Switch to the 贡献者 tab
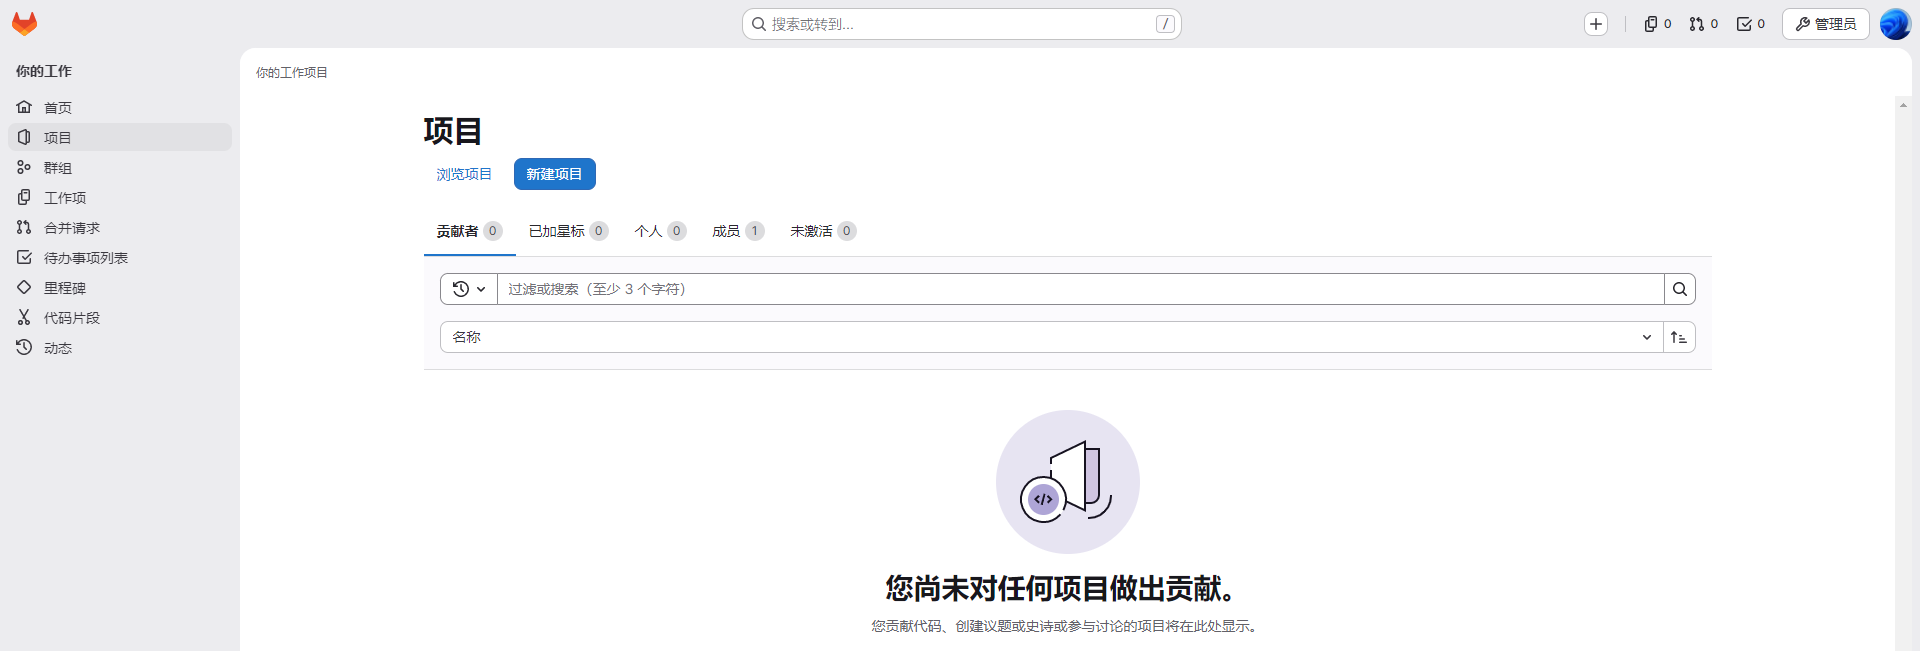Screen dimensions: 1920x651 469,231
